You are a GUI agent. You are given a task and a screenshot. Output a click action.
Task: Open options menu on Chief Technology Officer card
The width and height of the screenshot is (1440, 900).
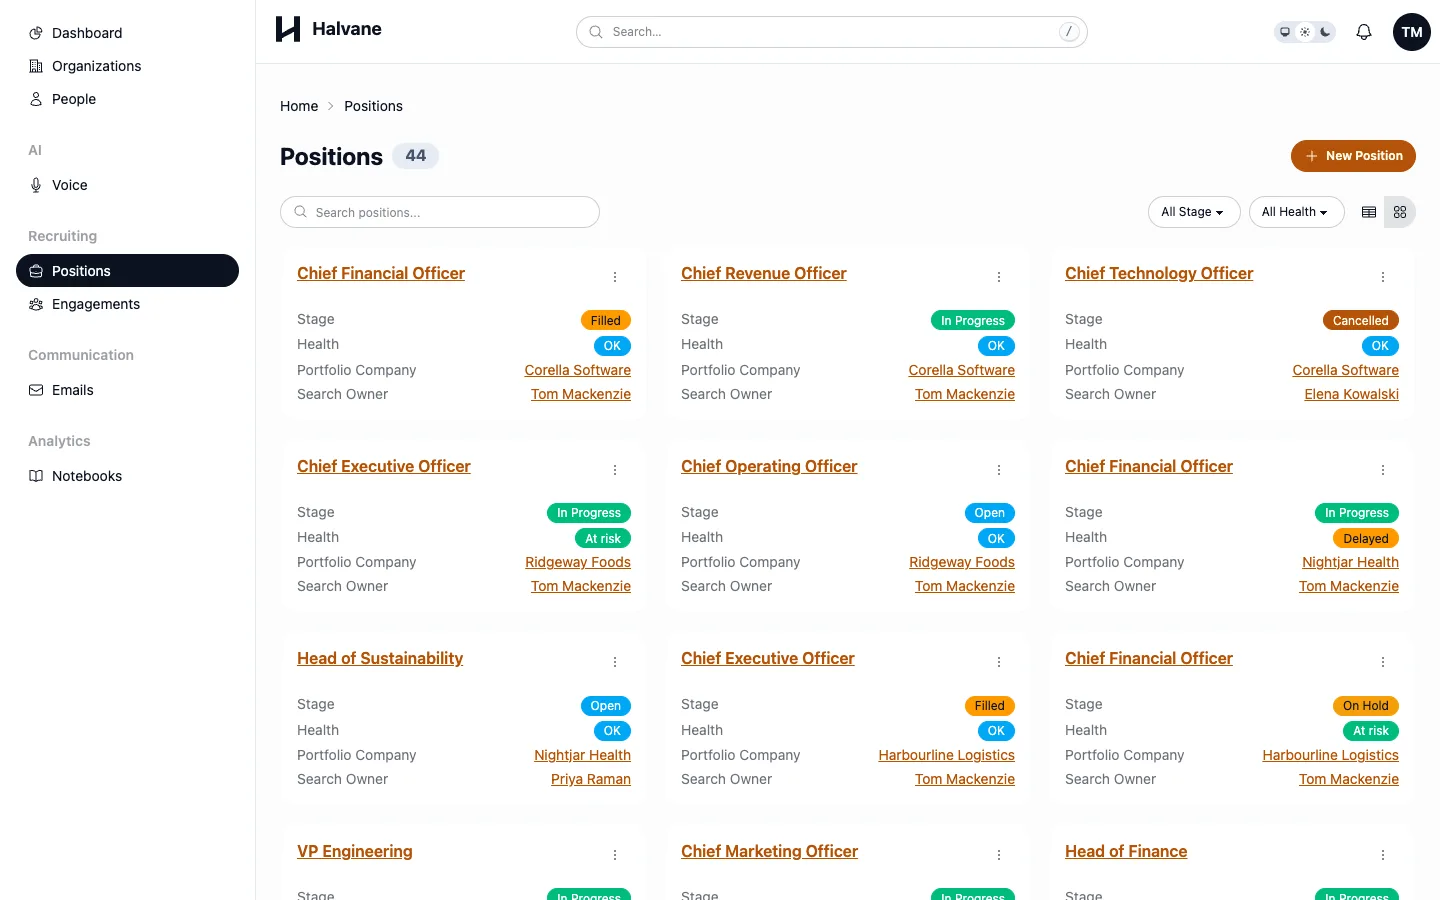click(x=1383, y=277)
